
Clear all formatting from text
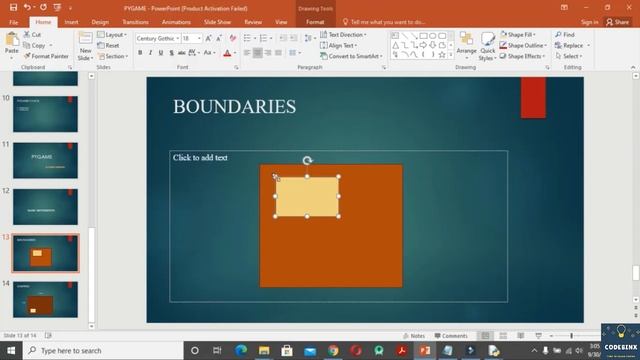[x=233, y=38]
